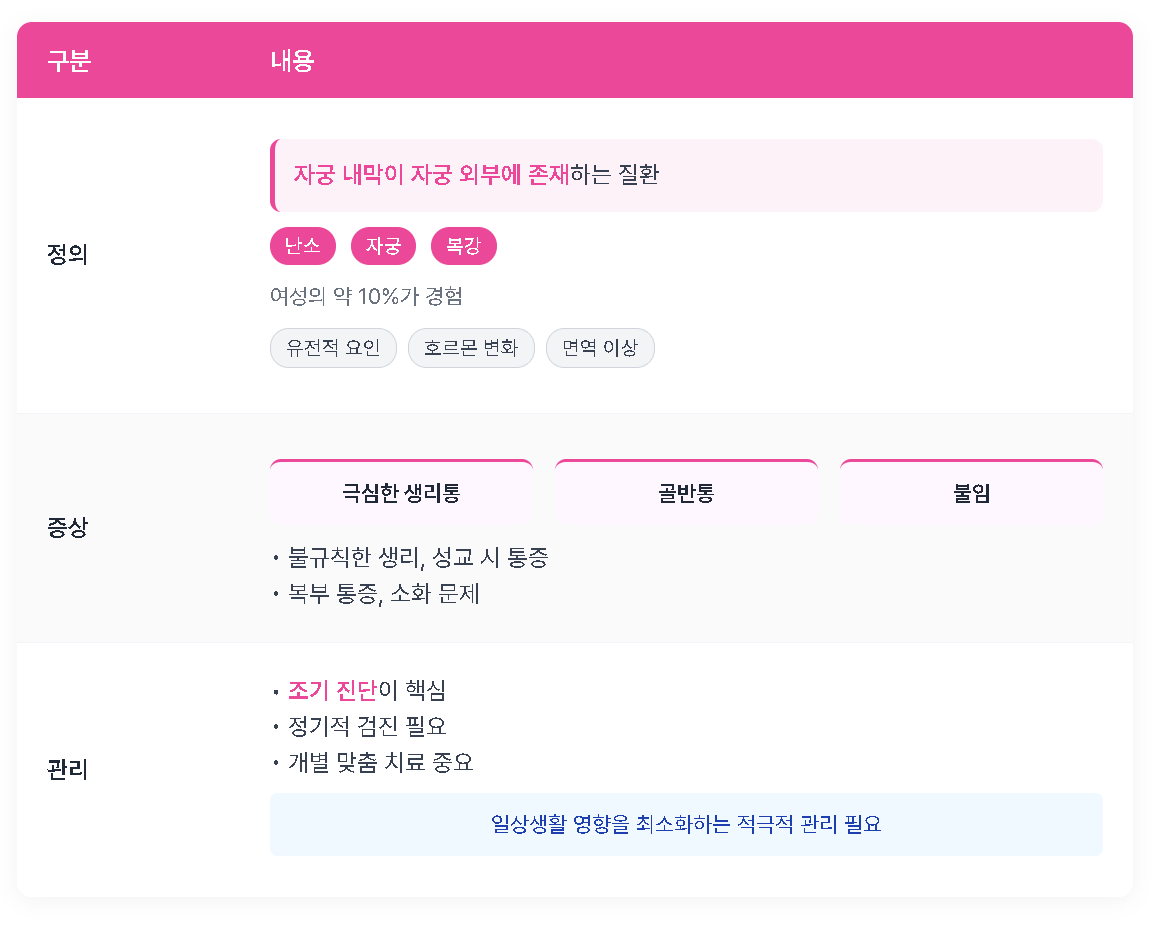Click the blue 일상생활 영향 notice banner
This screenshot has height=930, width=1152.
686,824
